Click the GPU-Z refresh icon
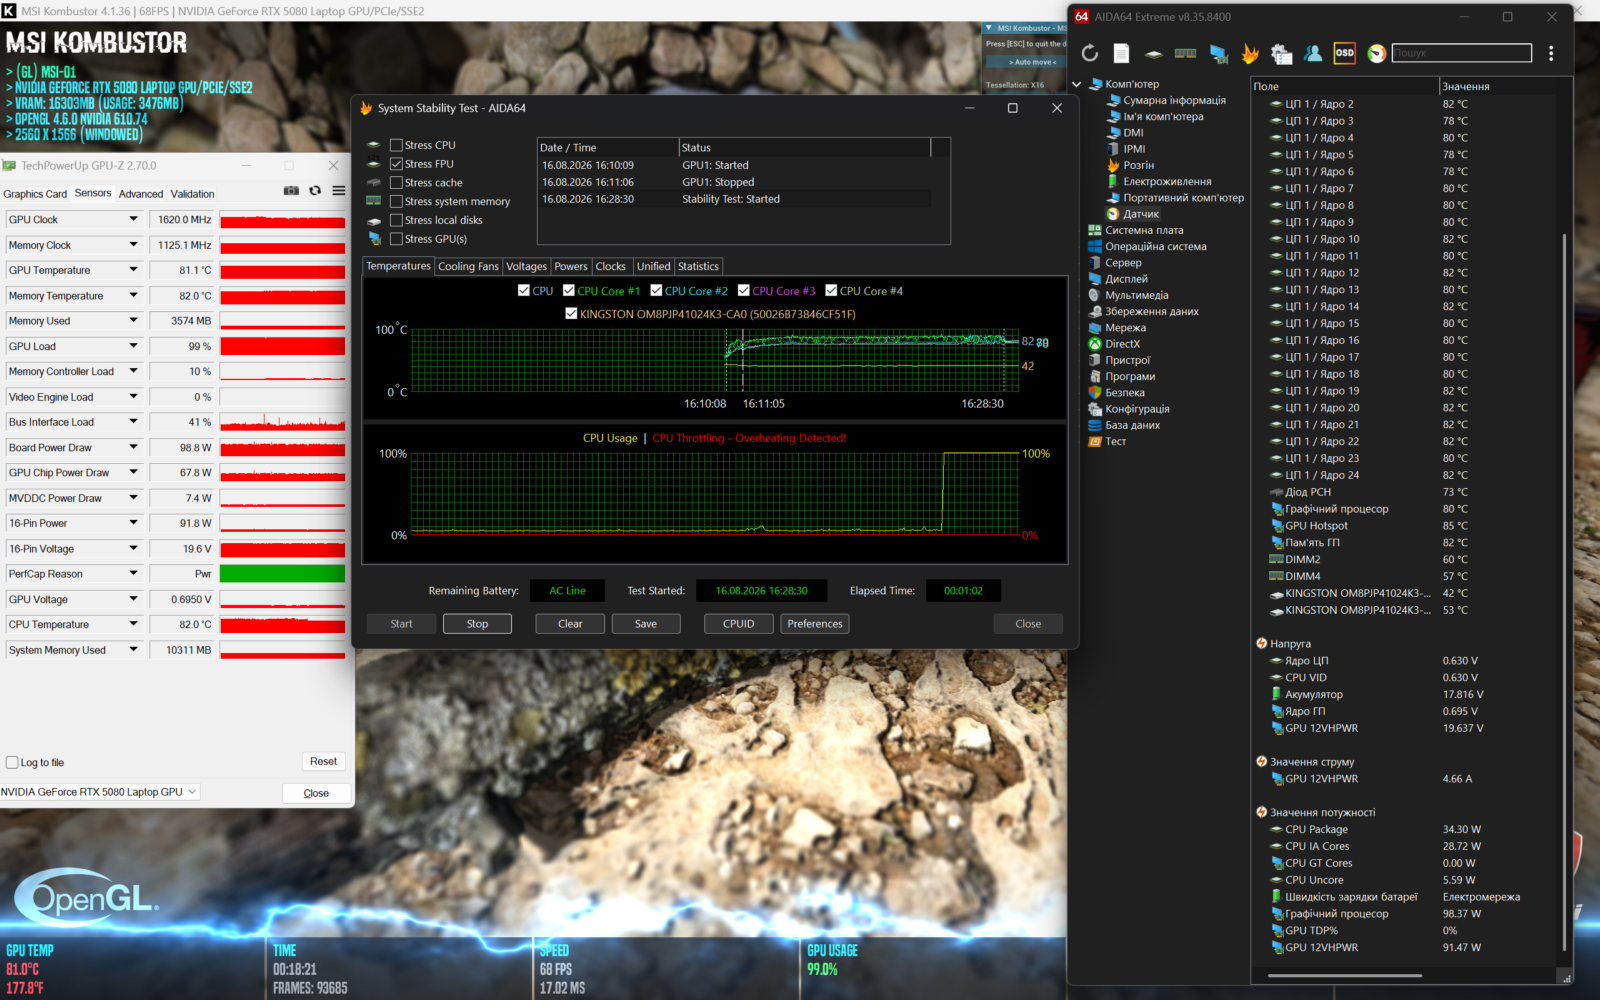 point(315,191)
